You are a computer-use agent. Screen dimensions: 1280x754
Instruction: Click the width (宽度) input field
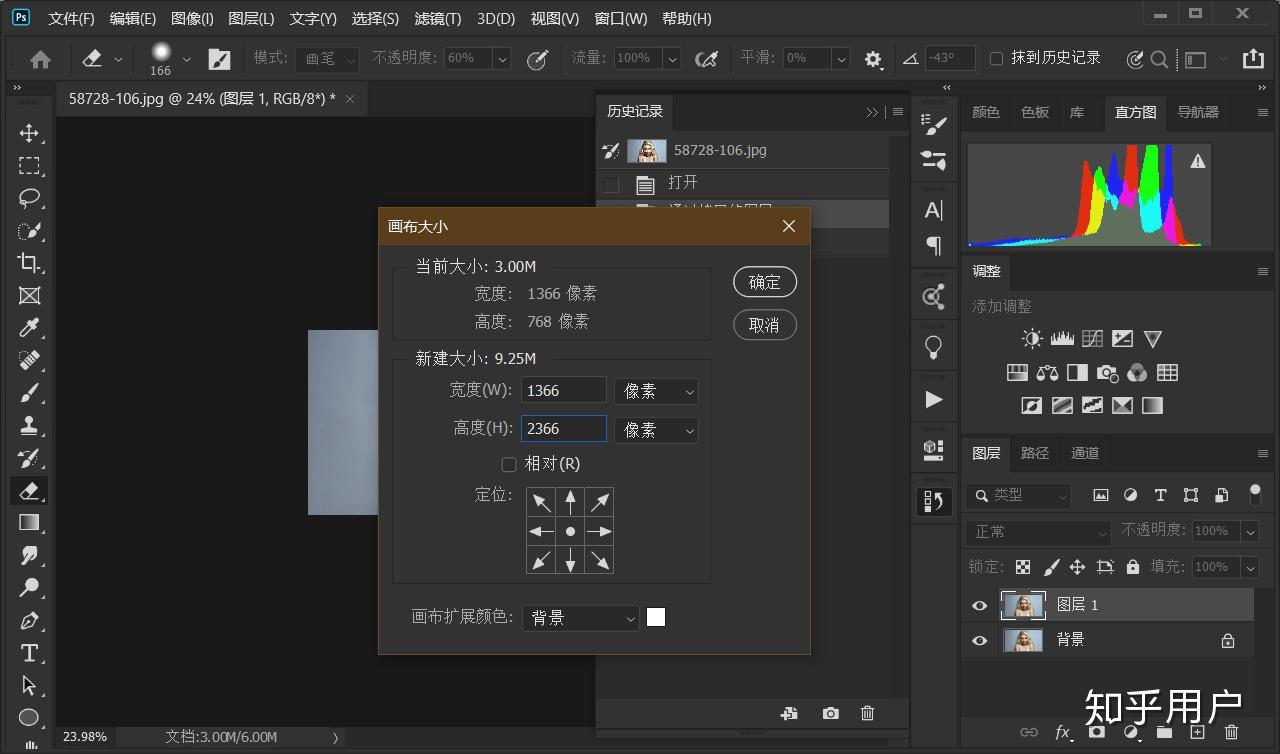coord(564,391)
